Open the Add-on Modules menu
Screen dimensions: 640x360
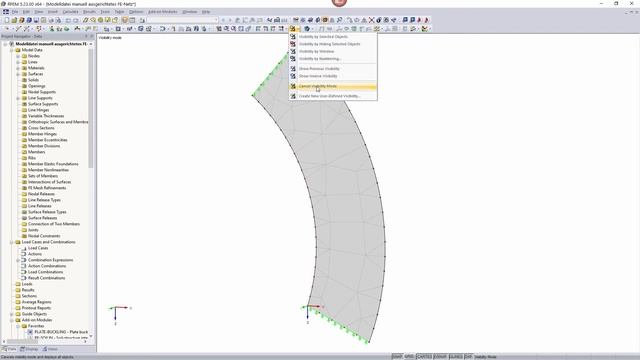(162, 12)
